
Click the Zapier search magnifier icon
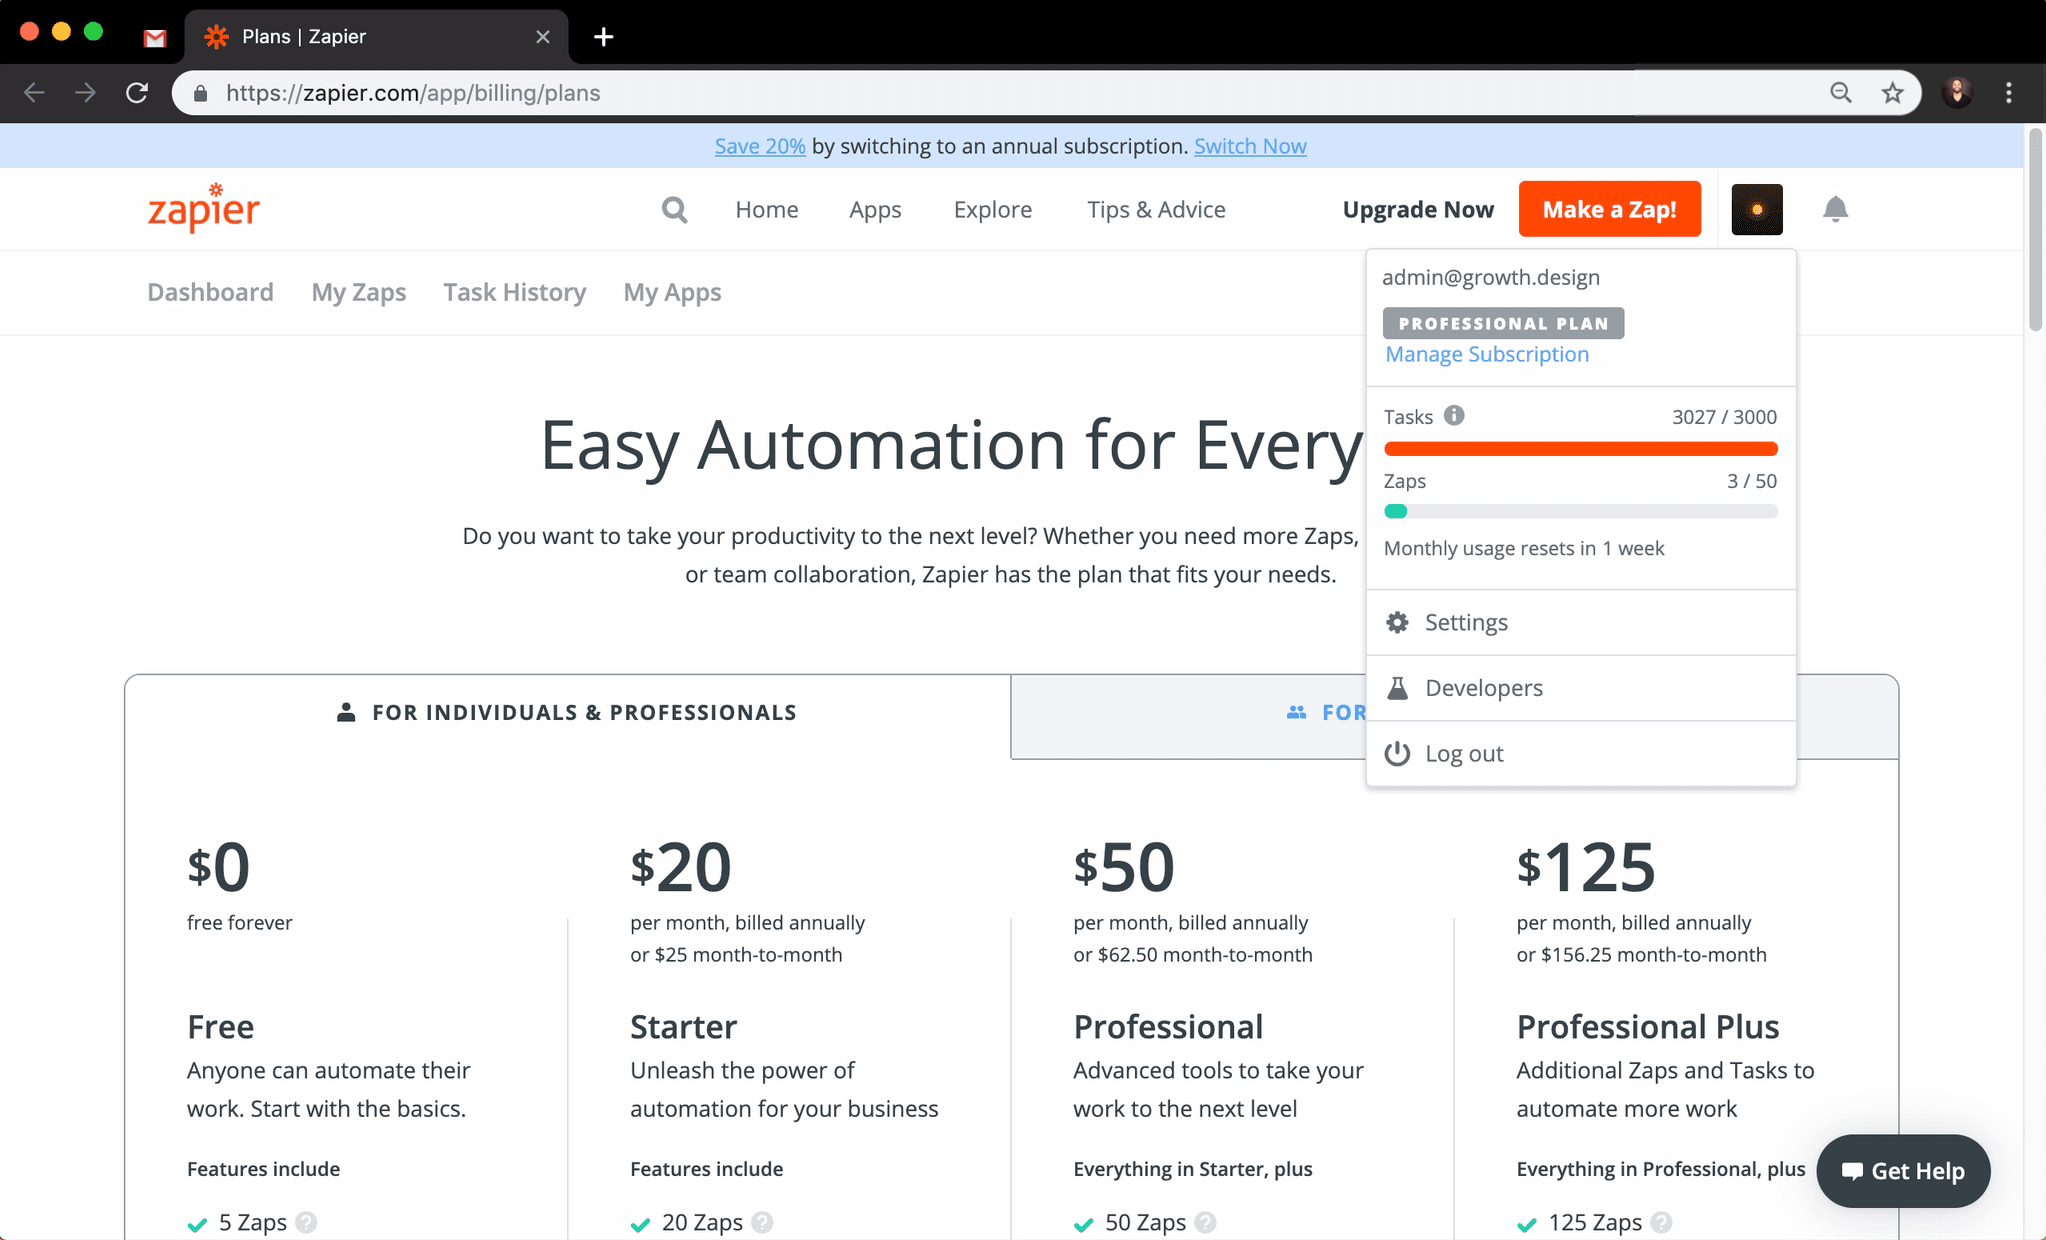click(675, 210)
